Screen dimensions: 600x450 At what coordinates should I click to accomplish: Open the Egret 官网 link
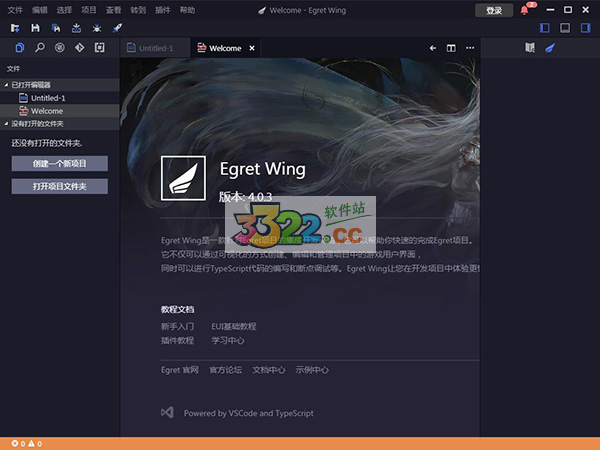click(x=180, y=370)
